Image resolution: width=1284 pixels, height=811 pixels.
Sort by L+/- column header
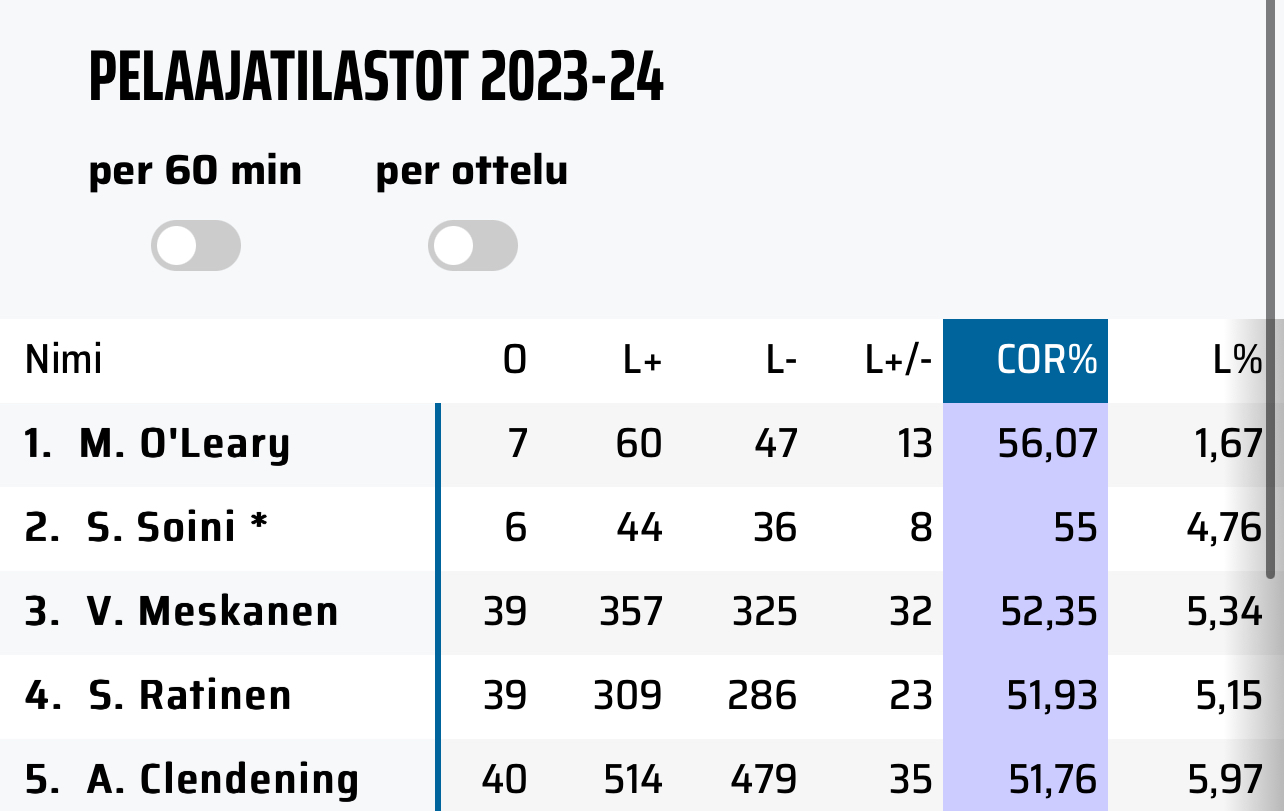[898, 360]
